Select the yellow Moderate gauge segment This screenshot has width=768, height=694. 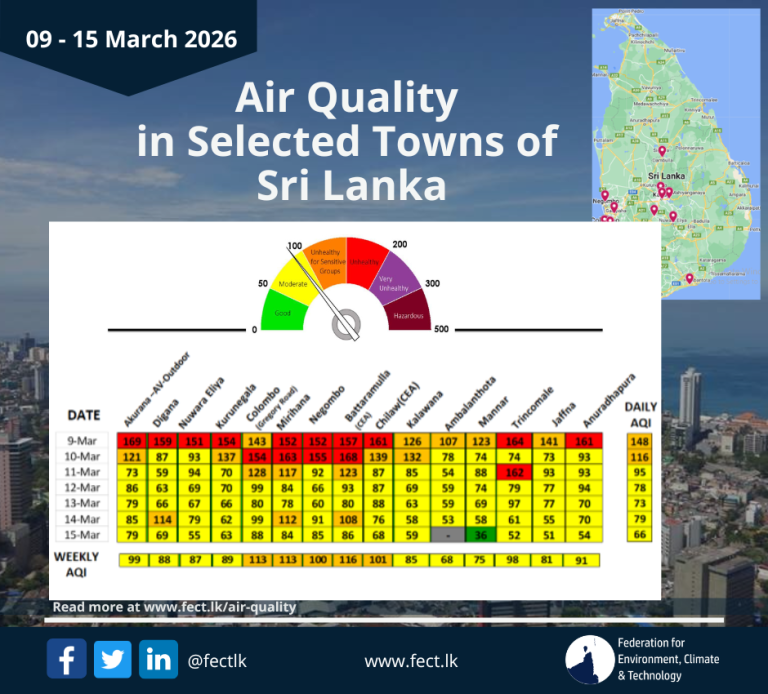(297, 280)
